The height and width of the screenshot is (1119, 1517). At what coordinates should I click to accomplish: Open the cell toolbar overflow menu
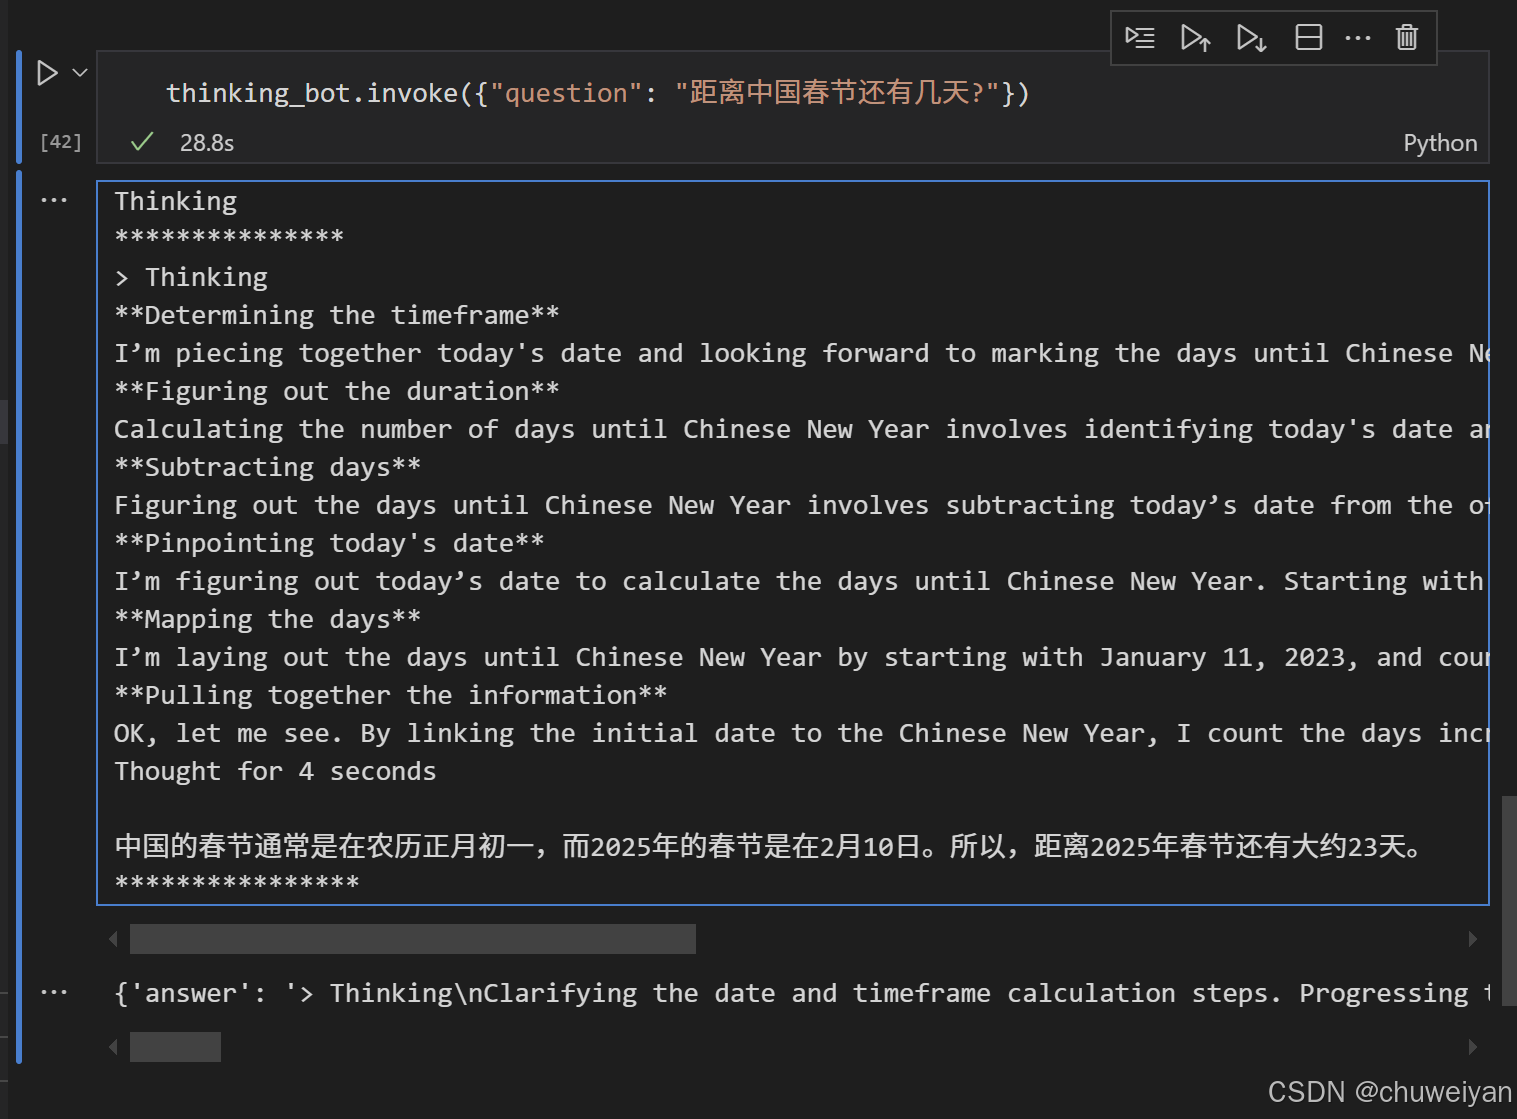pyautogui.click(x=1358, y=37)
